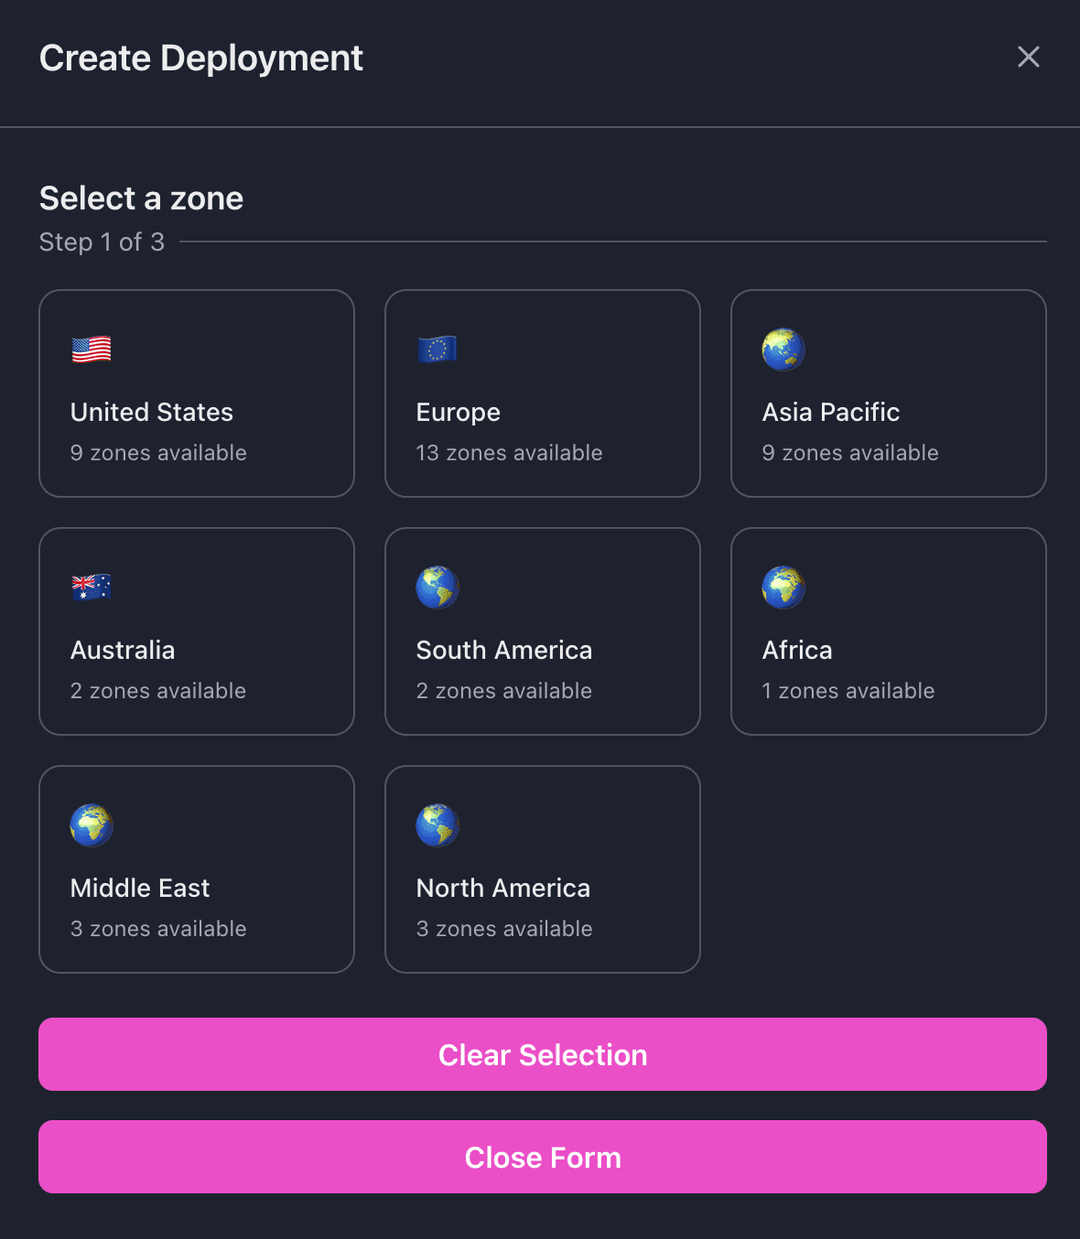Screen dimensions: 1080x1239
Task: Pick the Australia zone card
Action: (196, 631)
